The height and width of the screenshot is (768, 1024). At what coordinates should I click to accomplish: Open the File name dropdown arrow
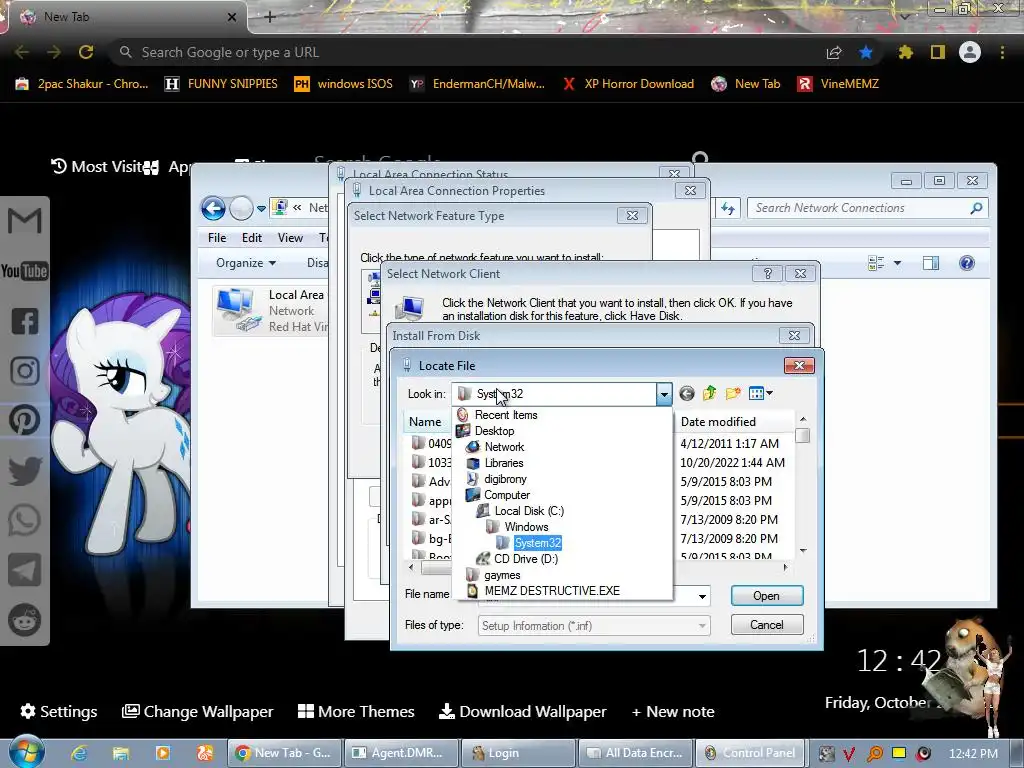[702, 596]
